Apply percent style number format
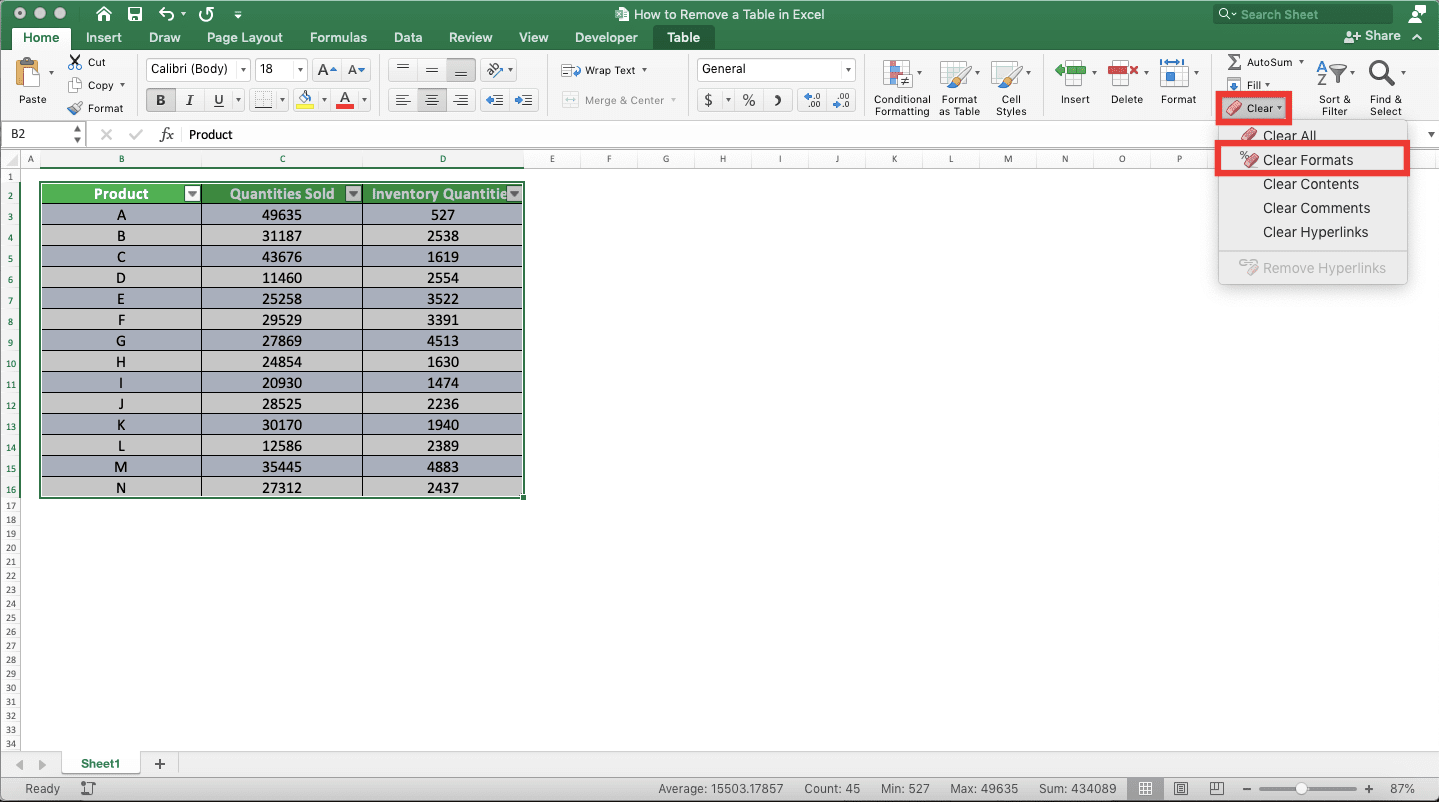Viewport: 1439px width, 802px height. 748,100
